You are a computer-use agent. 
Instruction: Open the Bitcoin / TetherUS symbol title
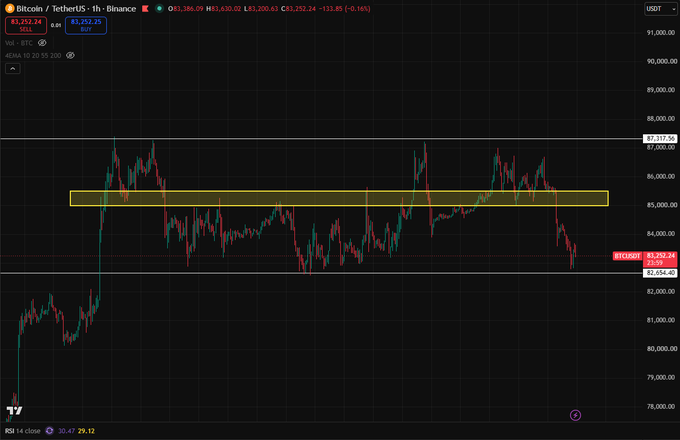(x=76, y=8)
